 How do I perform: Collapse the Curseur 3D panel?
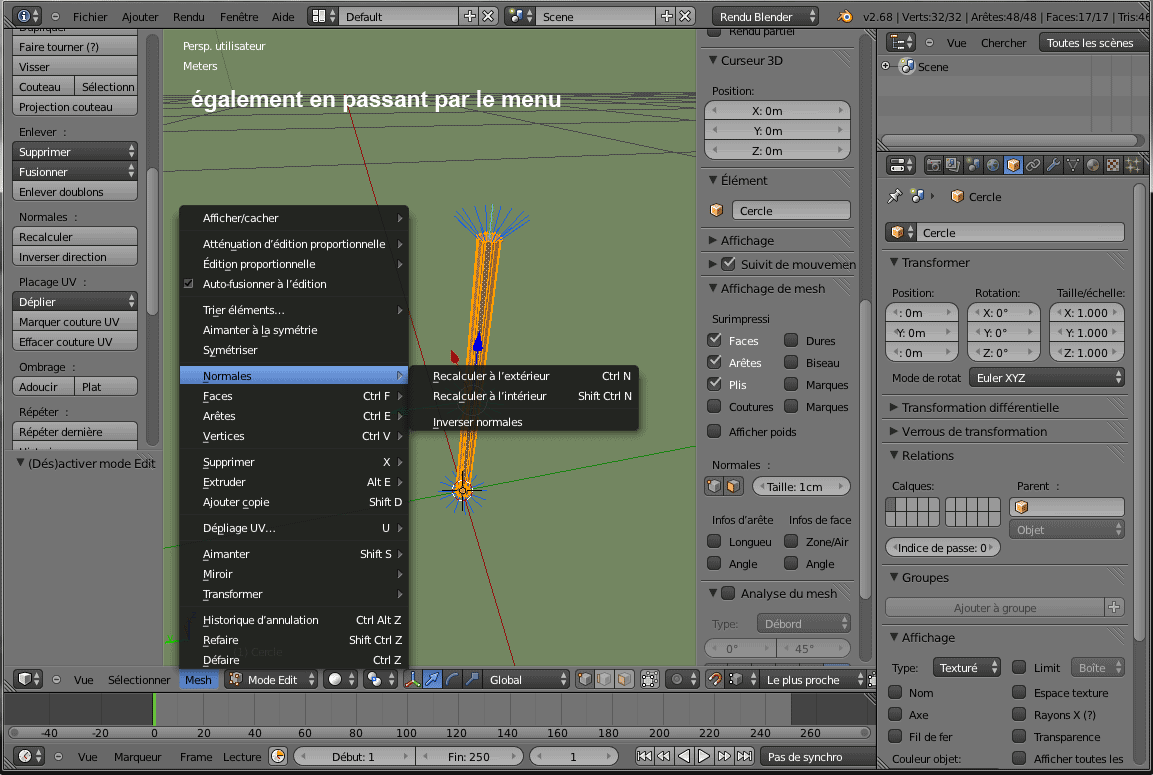pyautogui.click(x=713, y=60)
